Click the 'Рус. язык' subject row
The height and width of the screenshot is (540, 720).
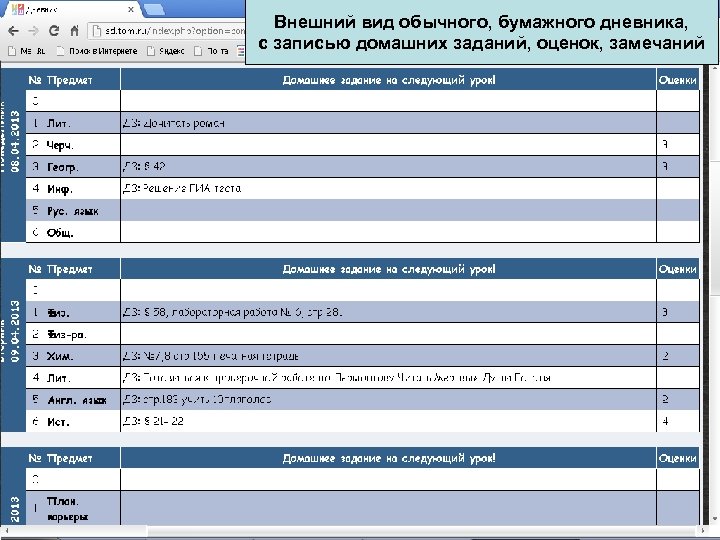73,211
